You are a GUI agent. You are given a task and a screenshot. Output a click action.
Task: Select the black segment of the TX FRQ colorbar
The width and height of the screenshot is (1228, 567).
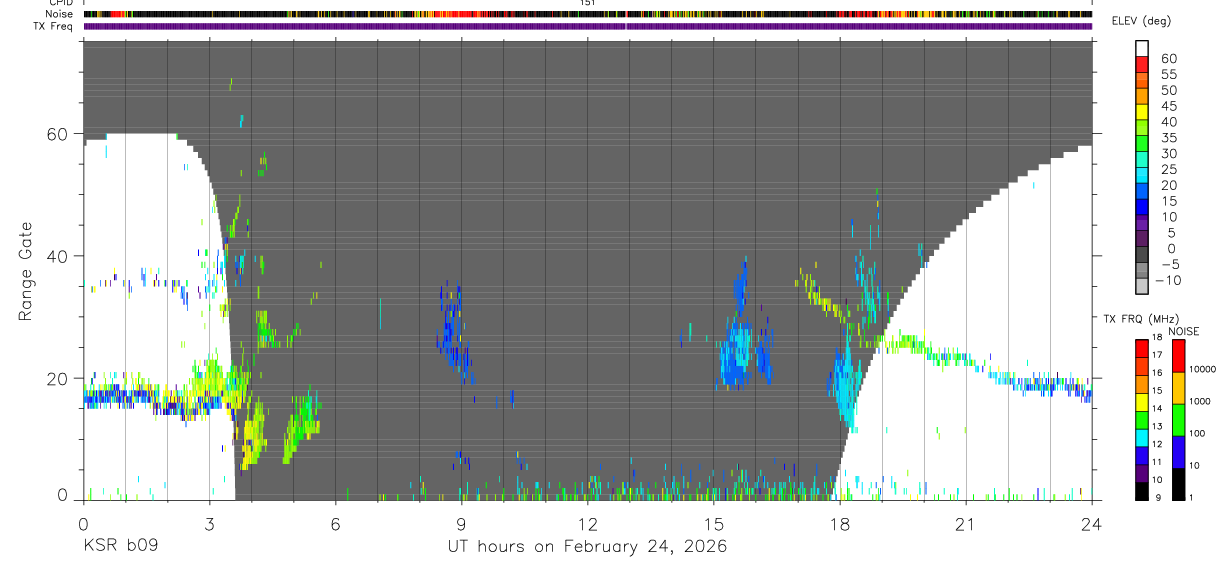(1142, 491)
